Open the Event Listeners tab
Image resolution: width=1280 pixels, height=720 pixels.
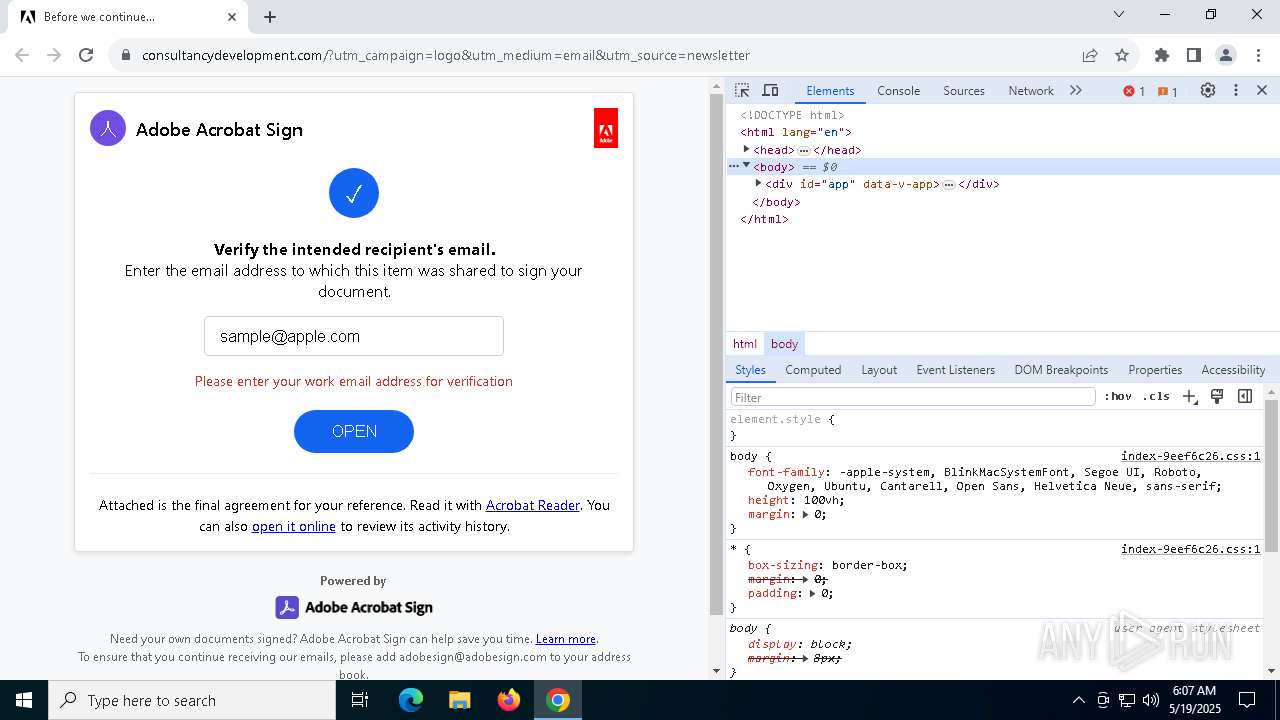956,369
